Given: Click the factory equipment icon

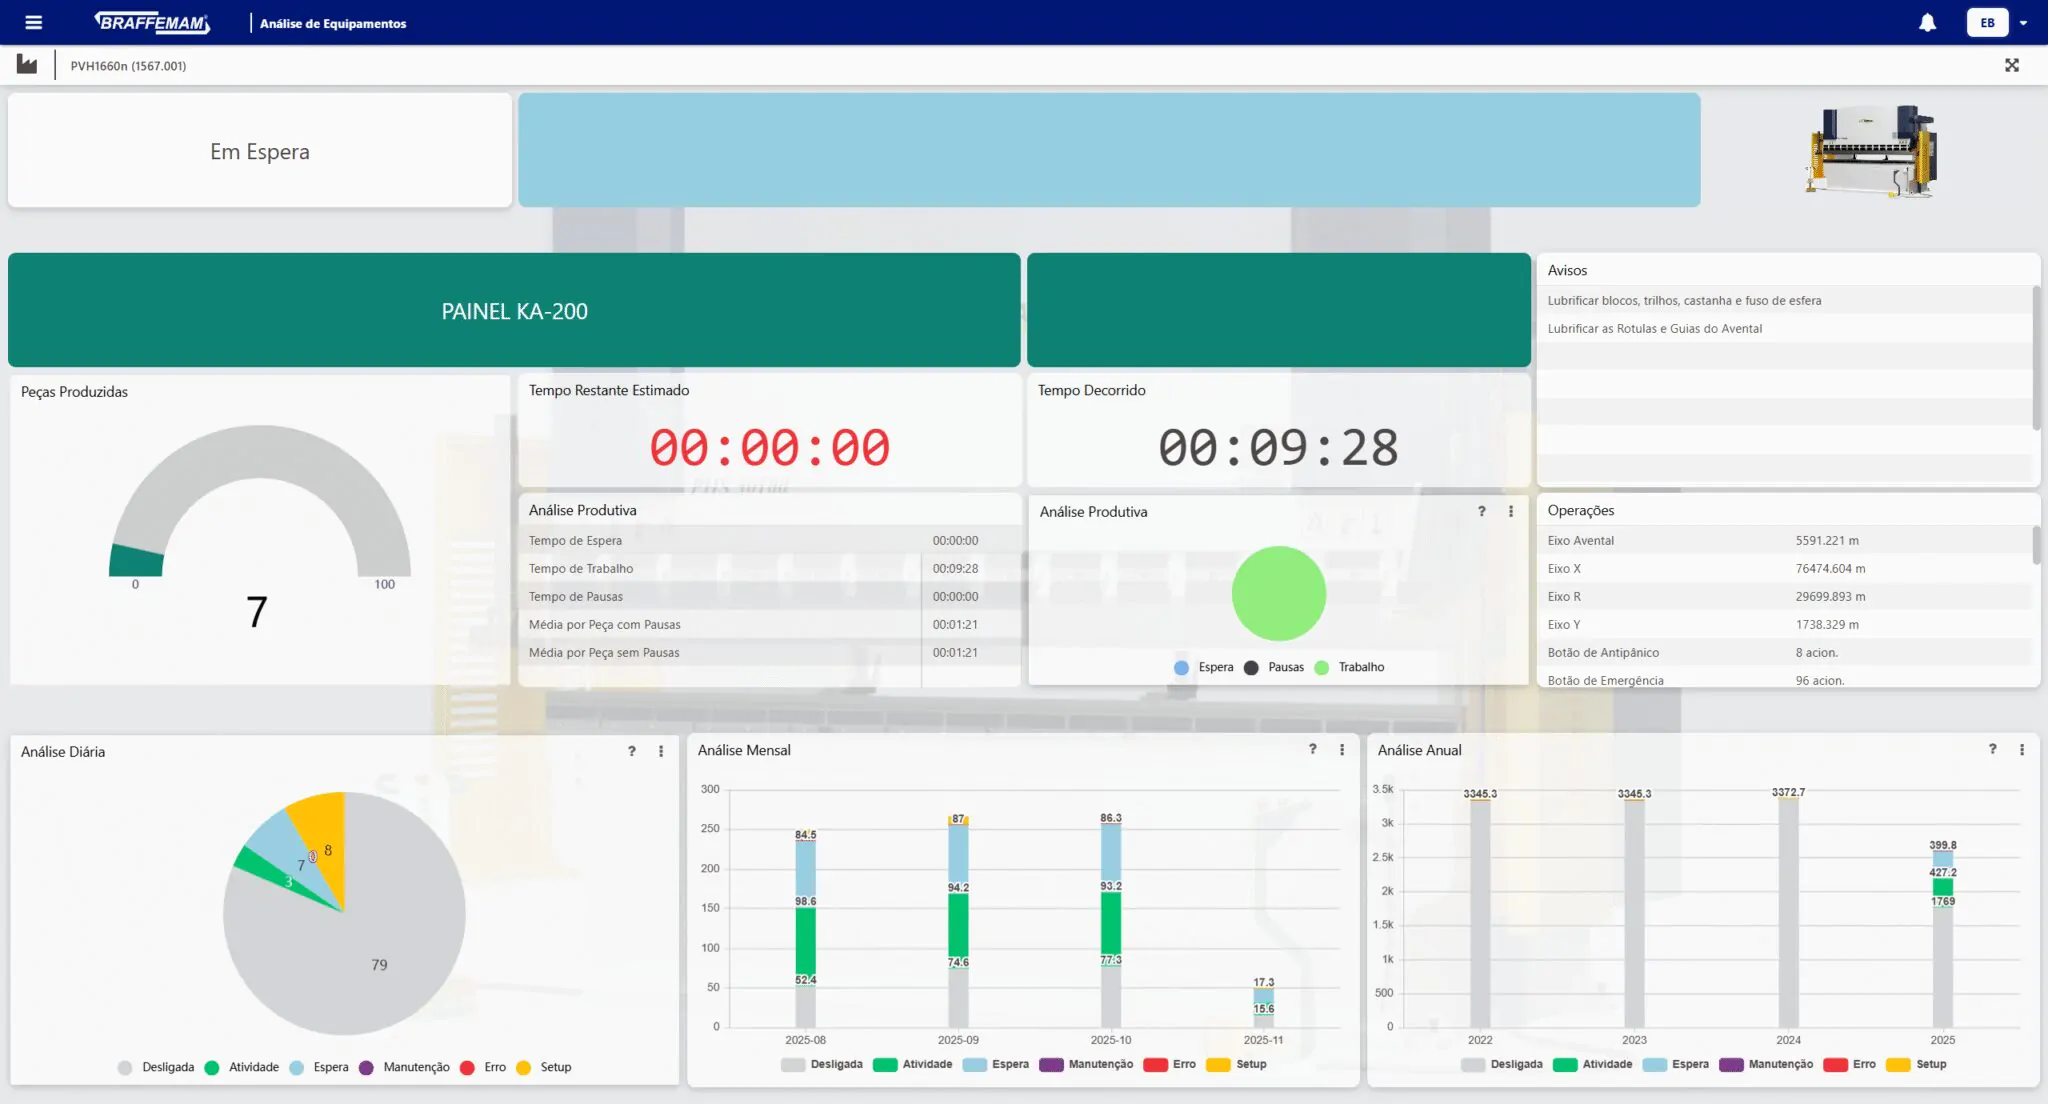Looking at the screenshot, I should point(27,65).
